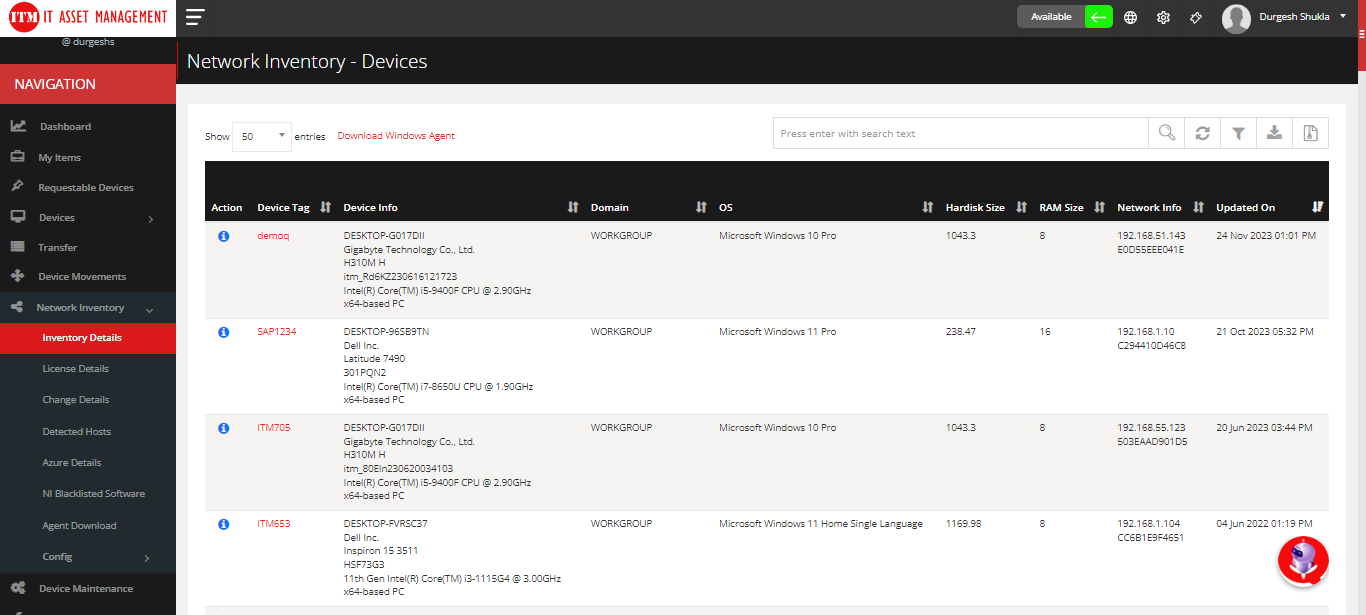1366x615 pixels.
Task: Open NI Blacklisted Software submenu item
Action: pyautogui.click(x=93, y=494)
